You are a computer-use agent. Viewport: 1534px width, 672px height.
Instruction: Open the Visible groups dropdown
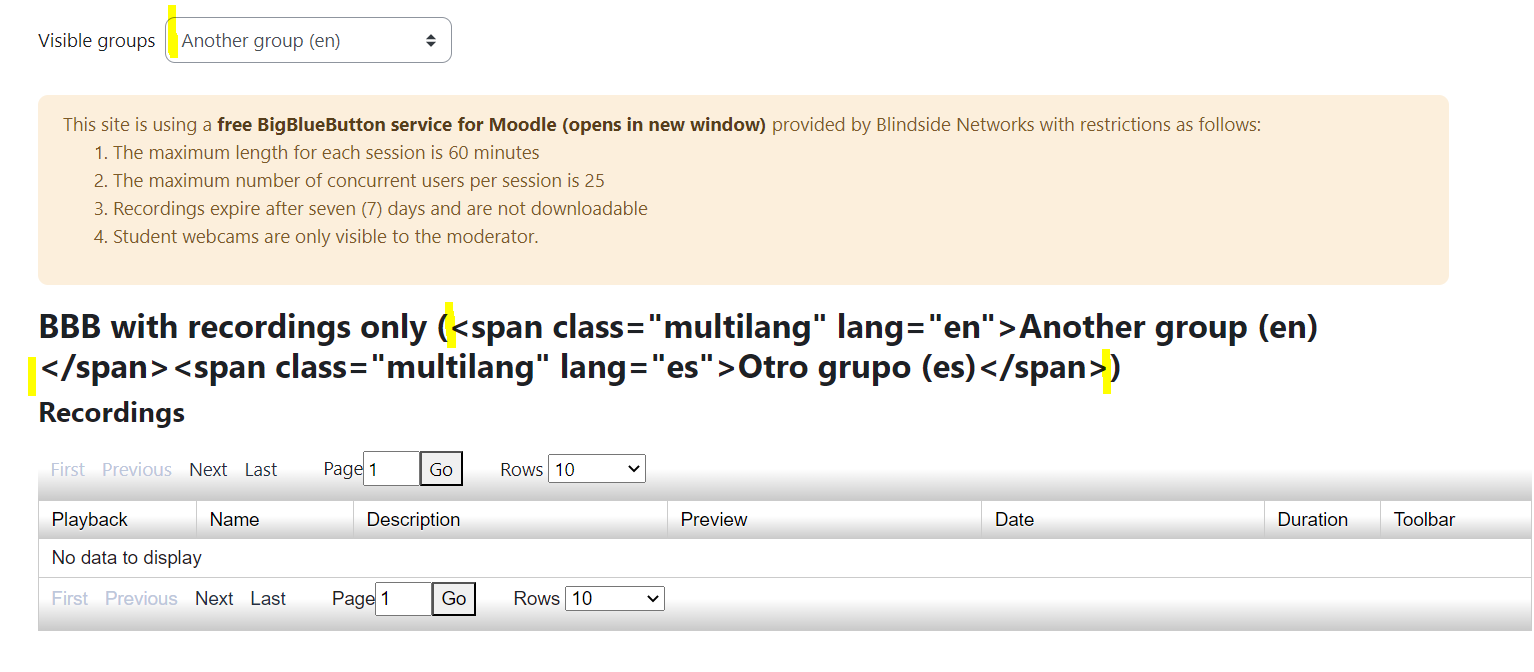pyautogui.click(x=308, y=41)
